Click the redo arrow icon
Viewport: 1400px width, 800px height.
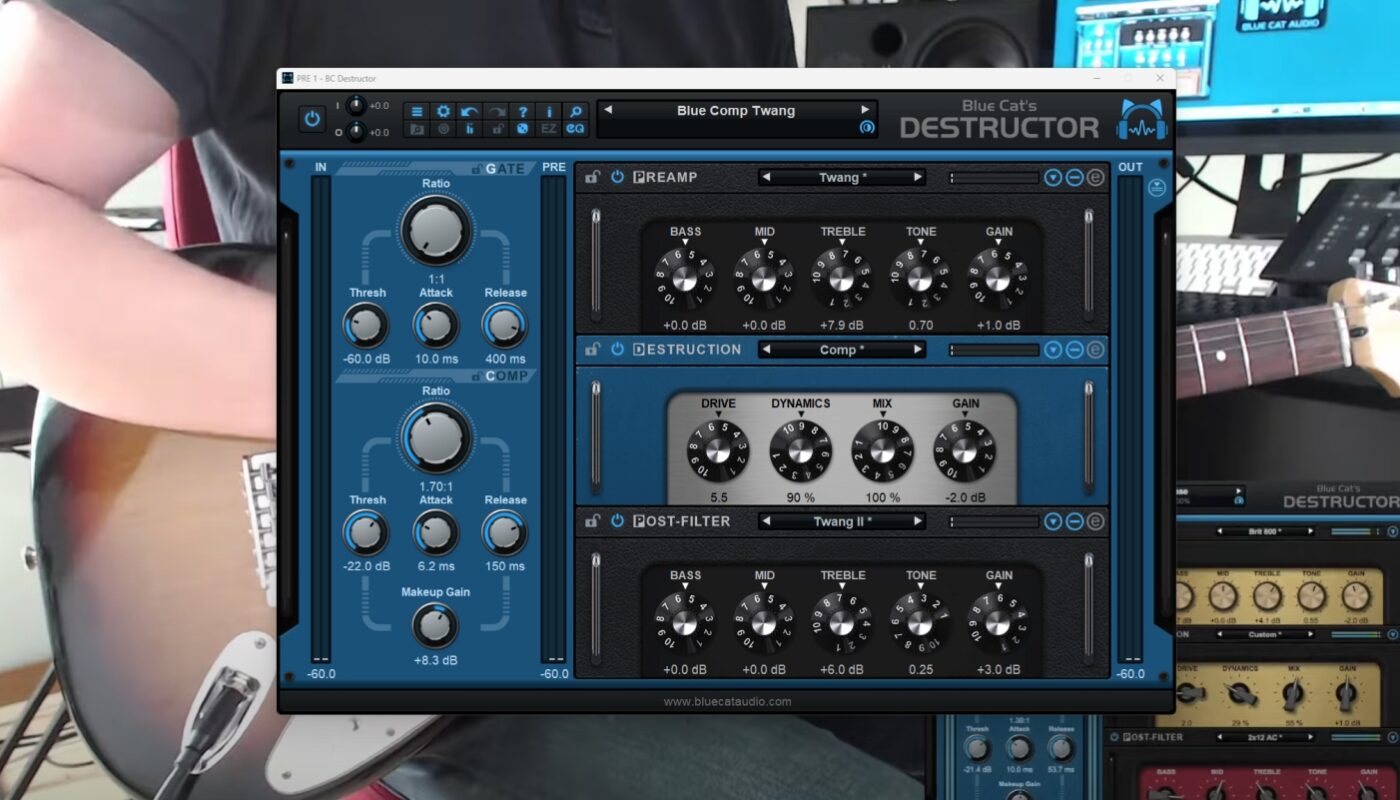click(x=496, y=112)
